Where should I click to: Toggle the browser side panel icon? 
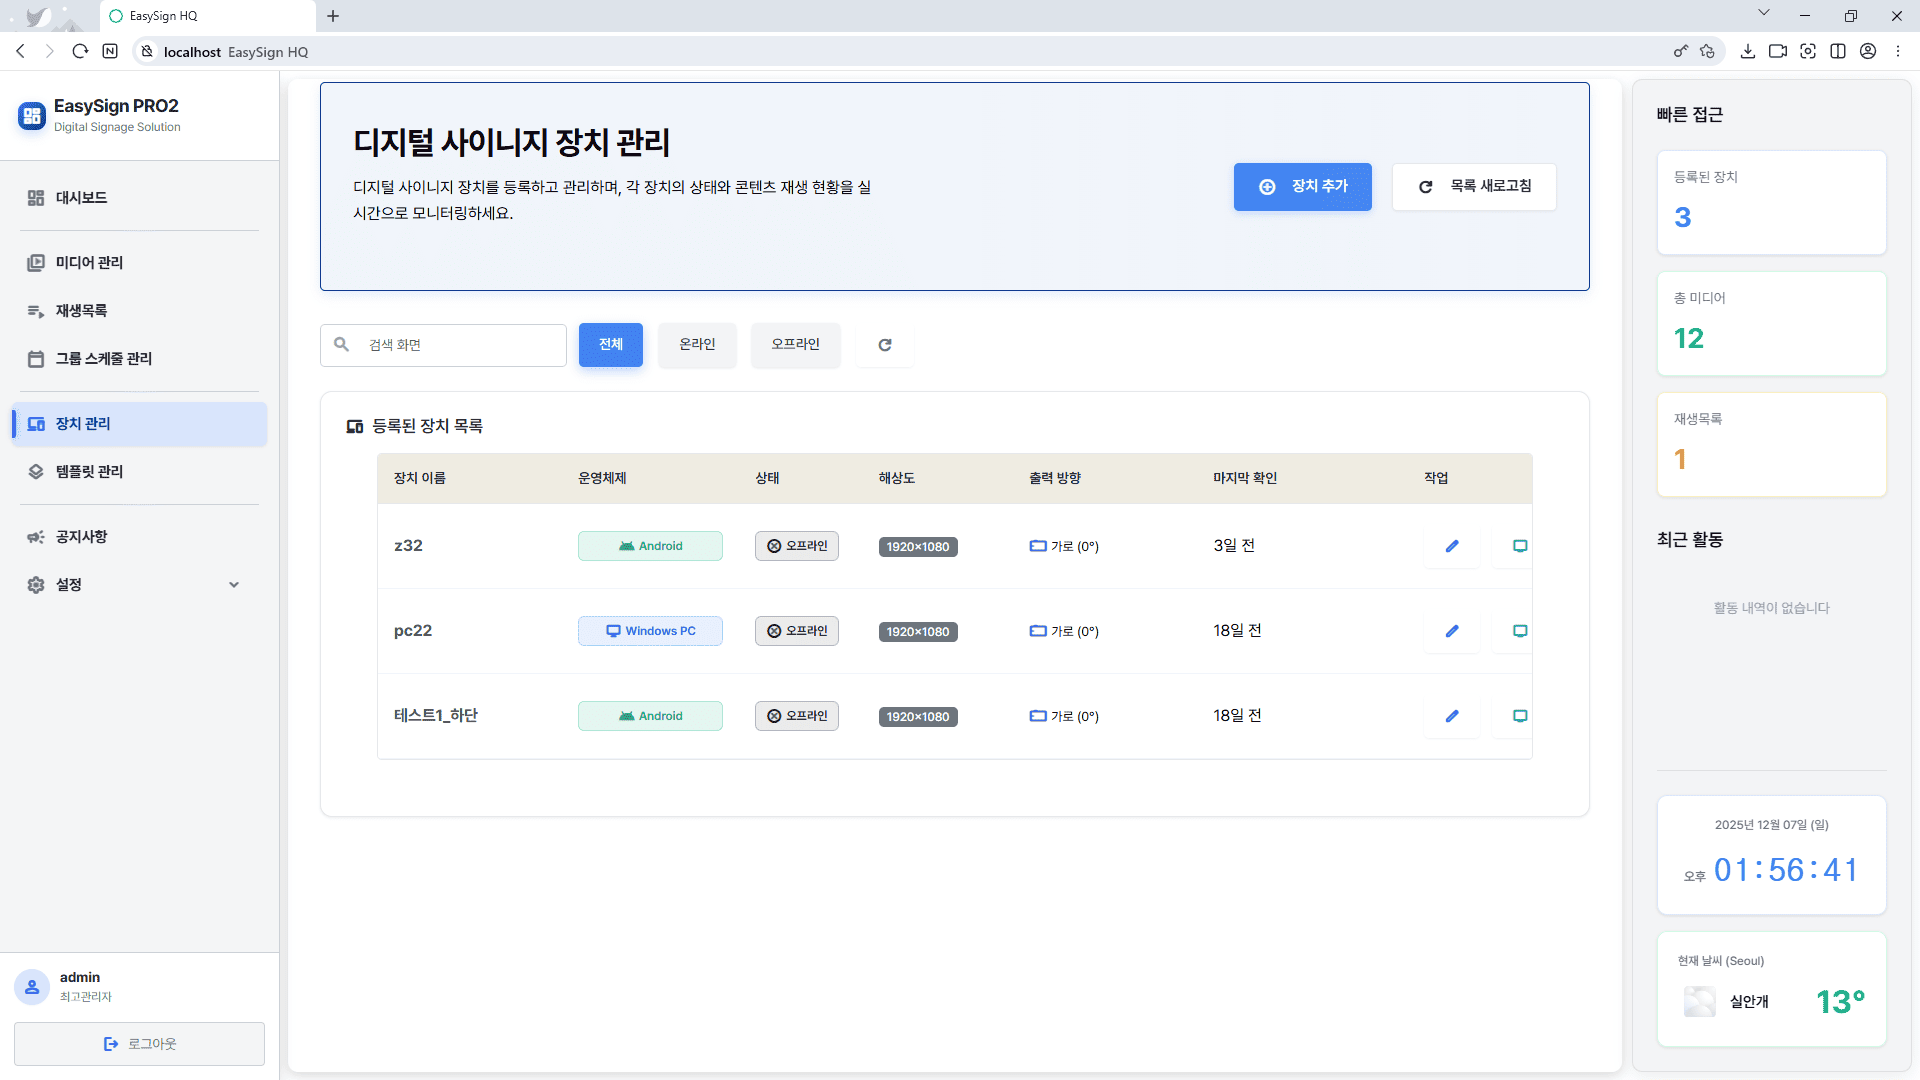coord(1837,51)
